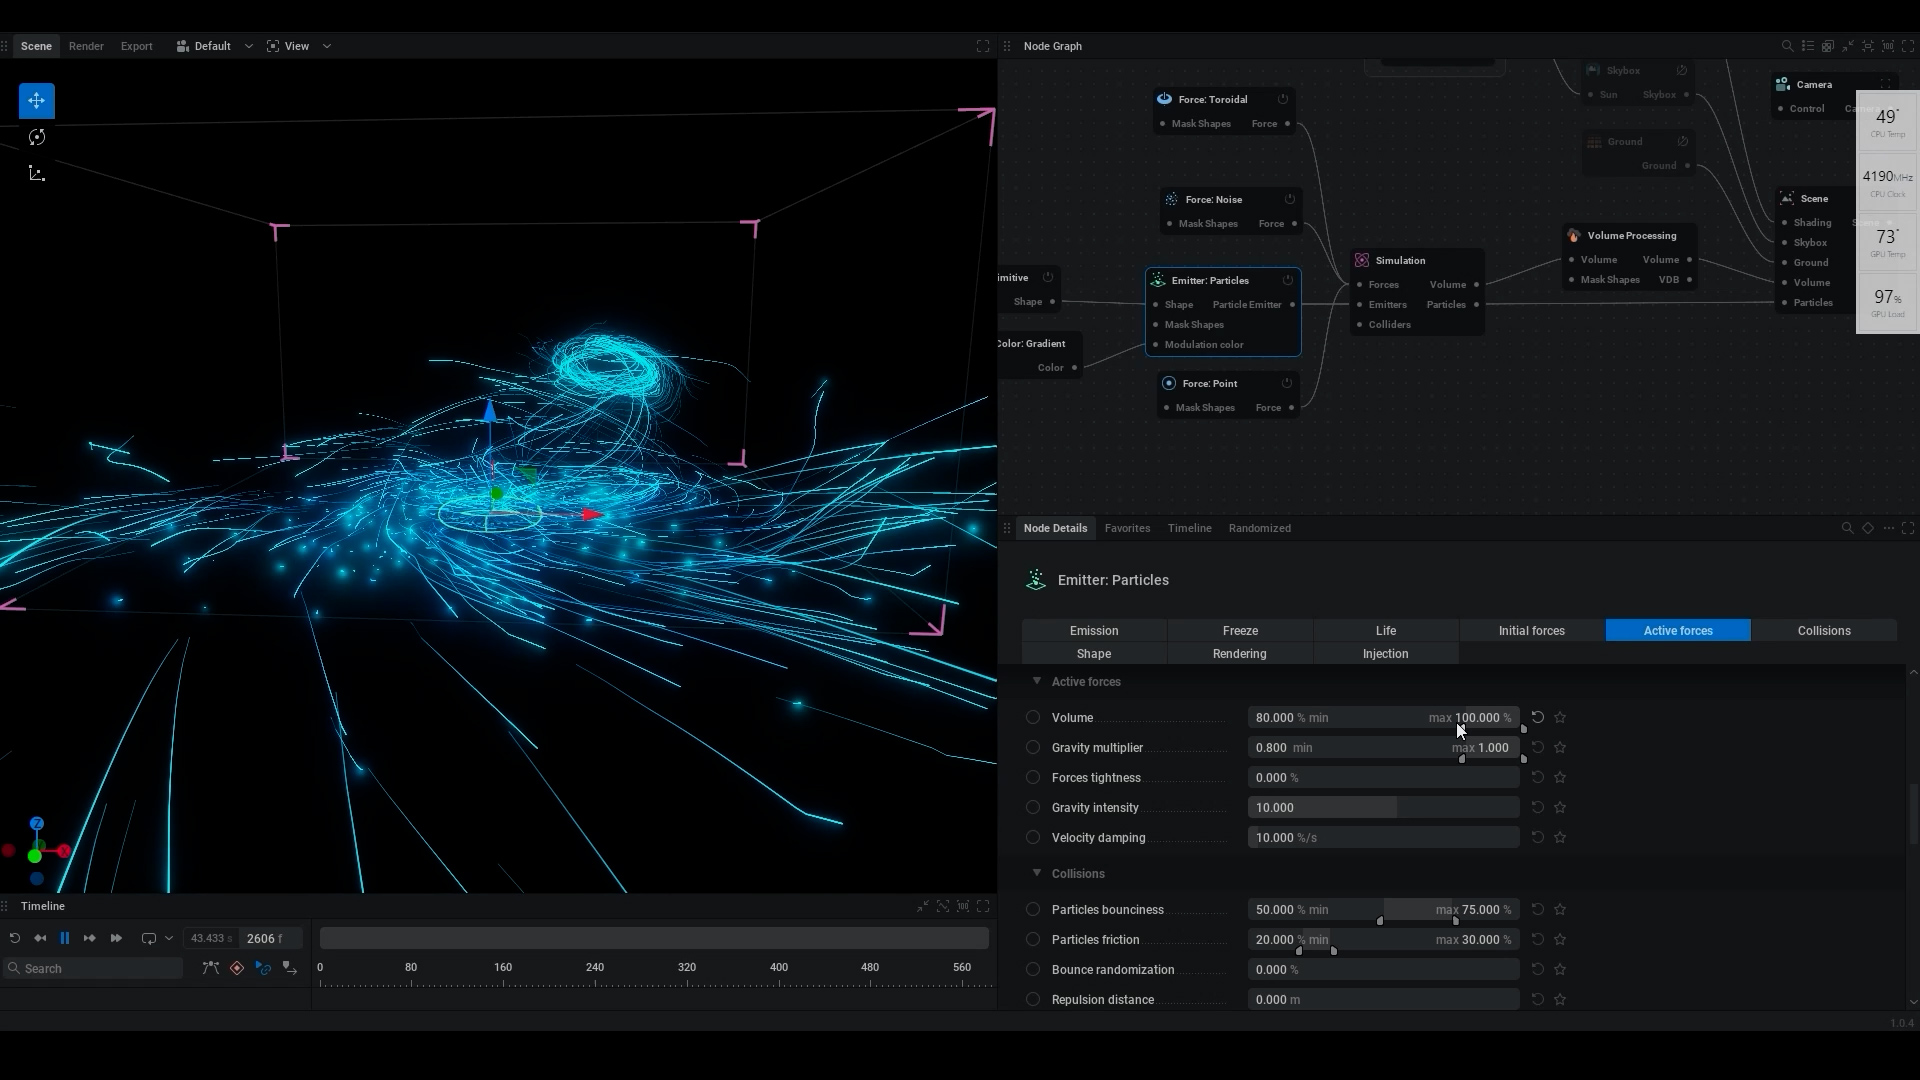The width and height of the screenshot is (1920, 1080).
Task: Switch to the Render tab
Action: [86, 46]
